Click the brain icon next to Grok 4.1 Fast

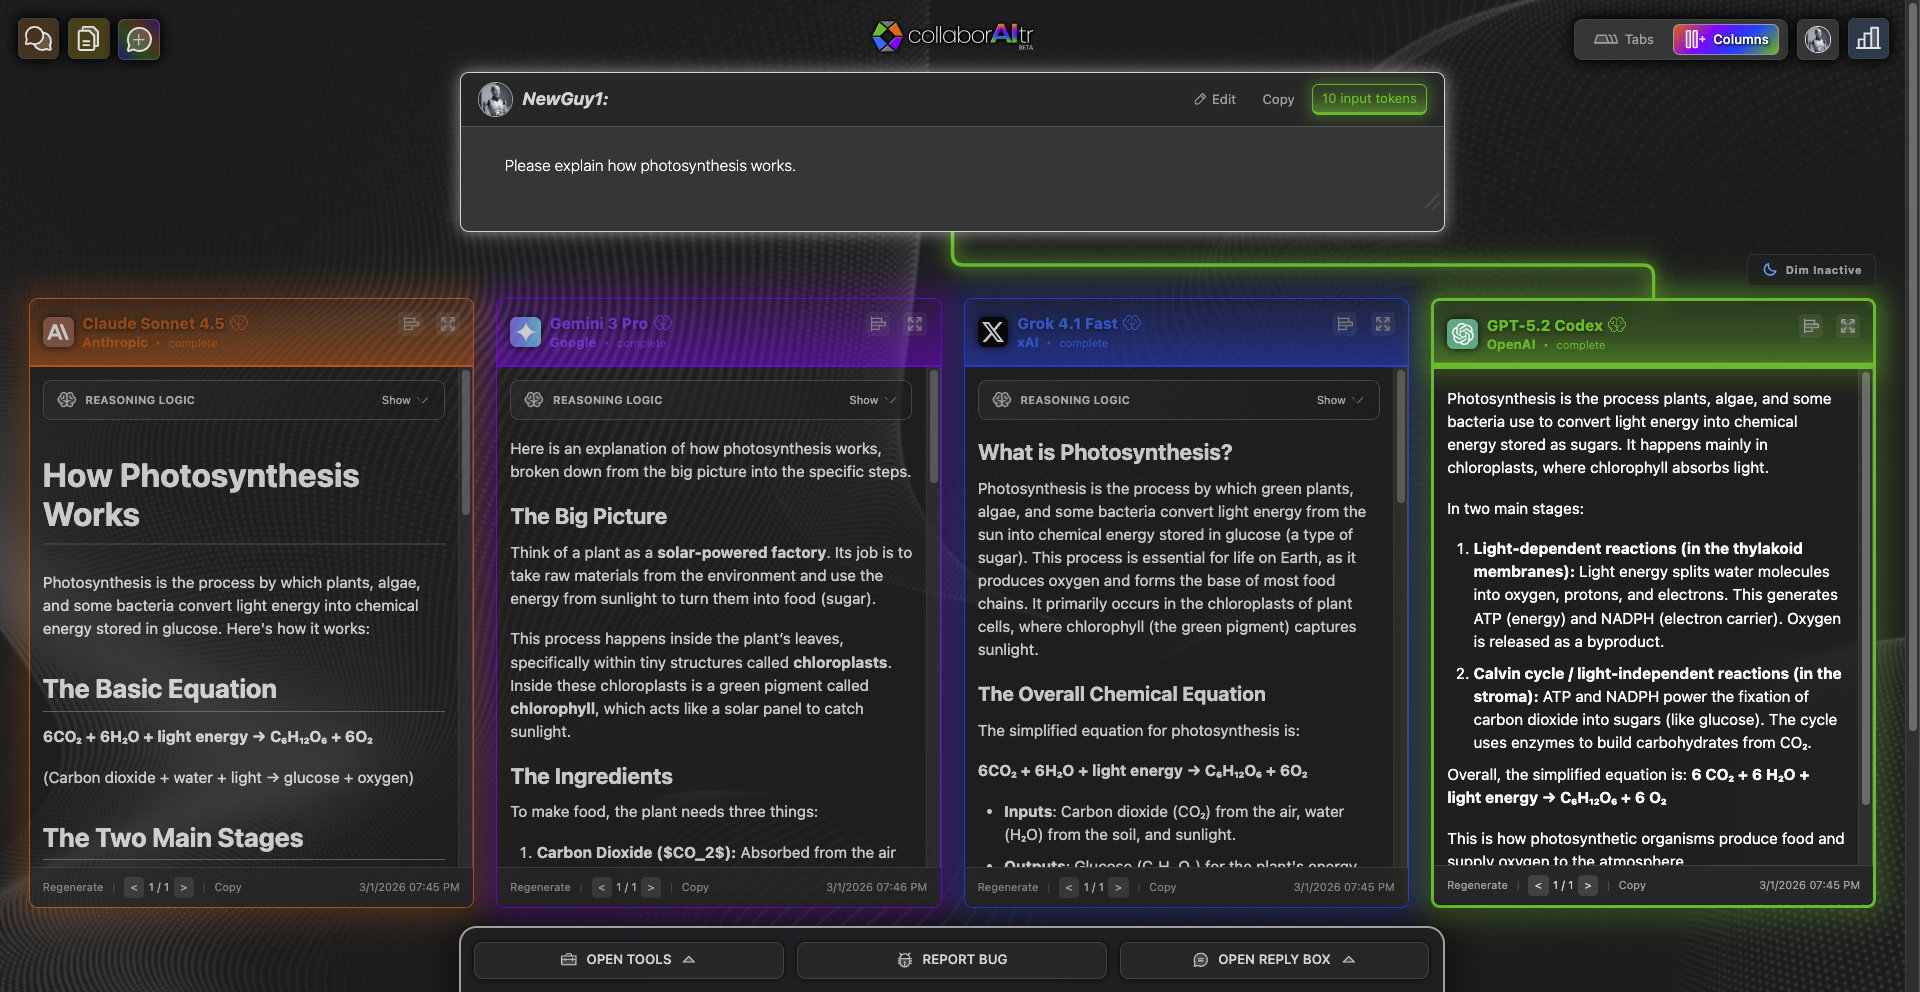pos(1131,323)
